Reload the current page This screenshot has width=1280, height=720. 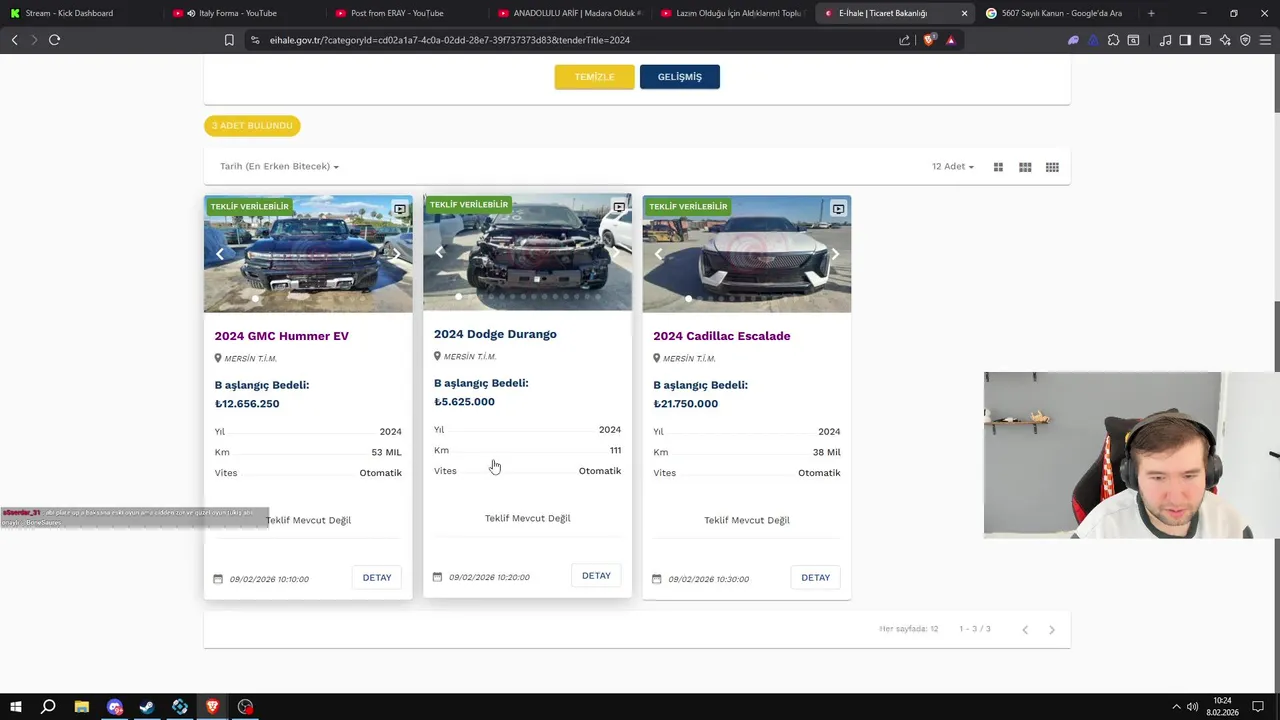54,40
